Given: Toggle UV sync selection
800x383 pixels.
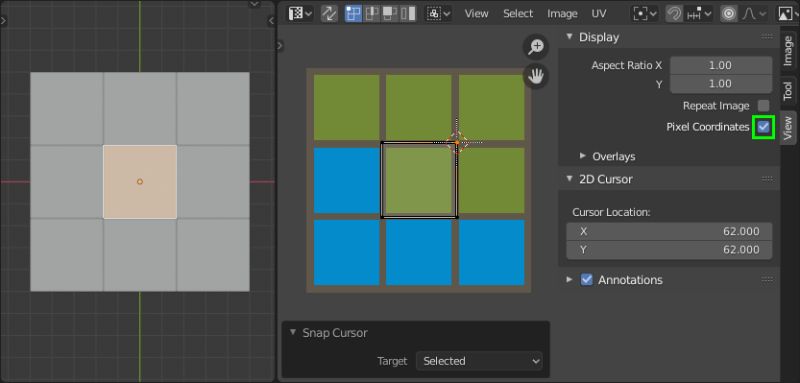Looking at the screenshot, I should tap(329, 14).
